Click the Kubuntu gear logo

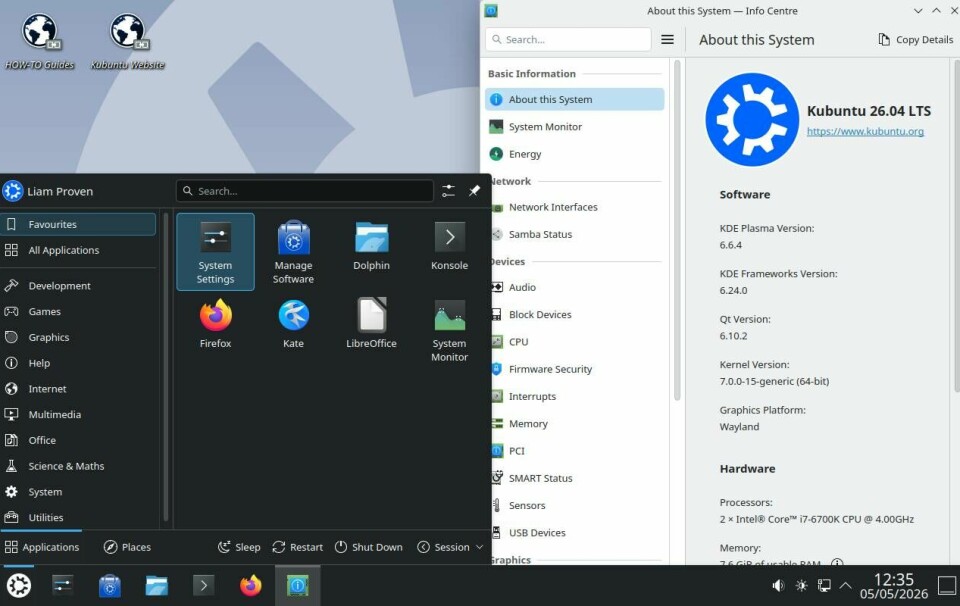coord(752,119)
